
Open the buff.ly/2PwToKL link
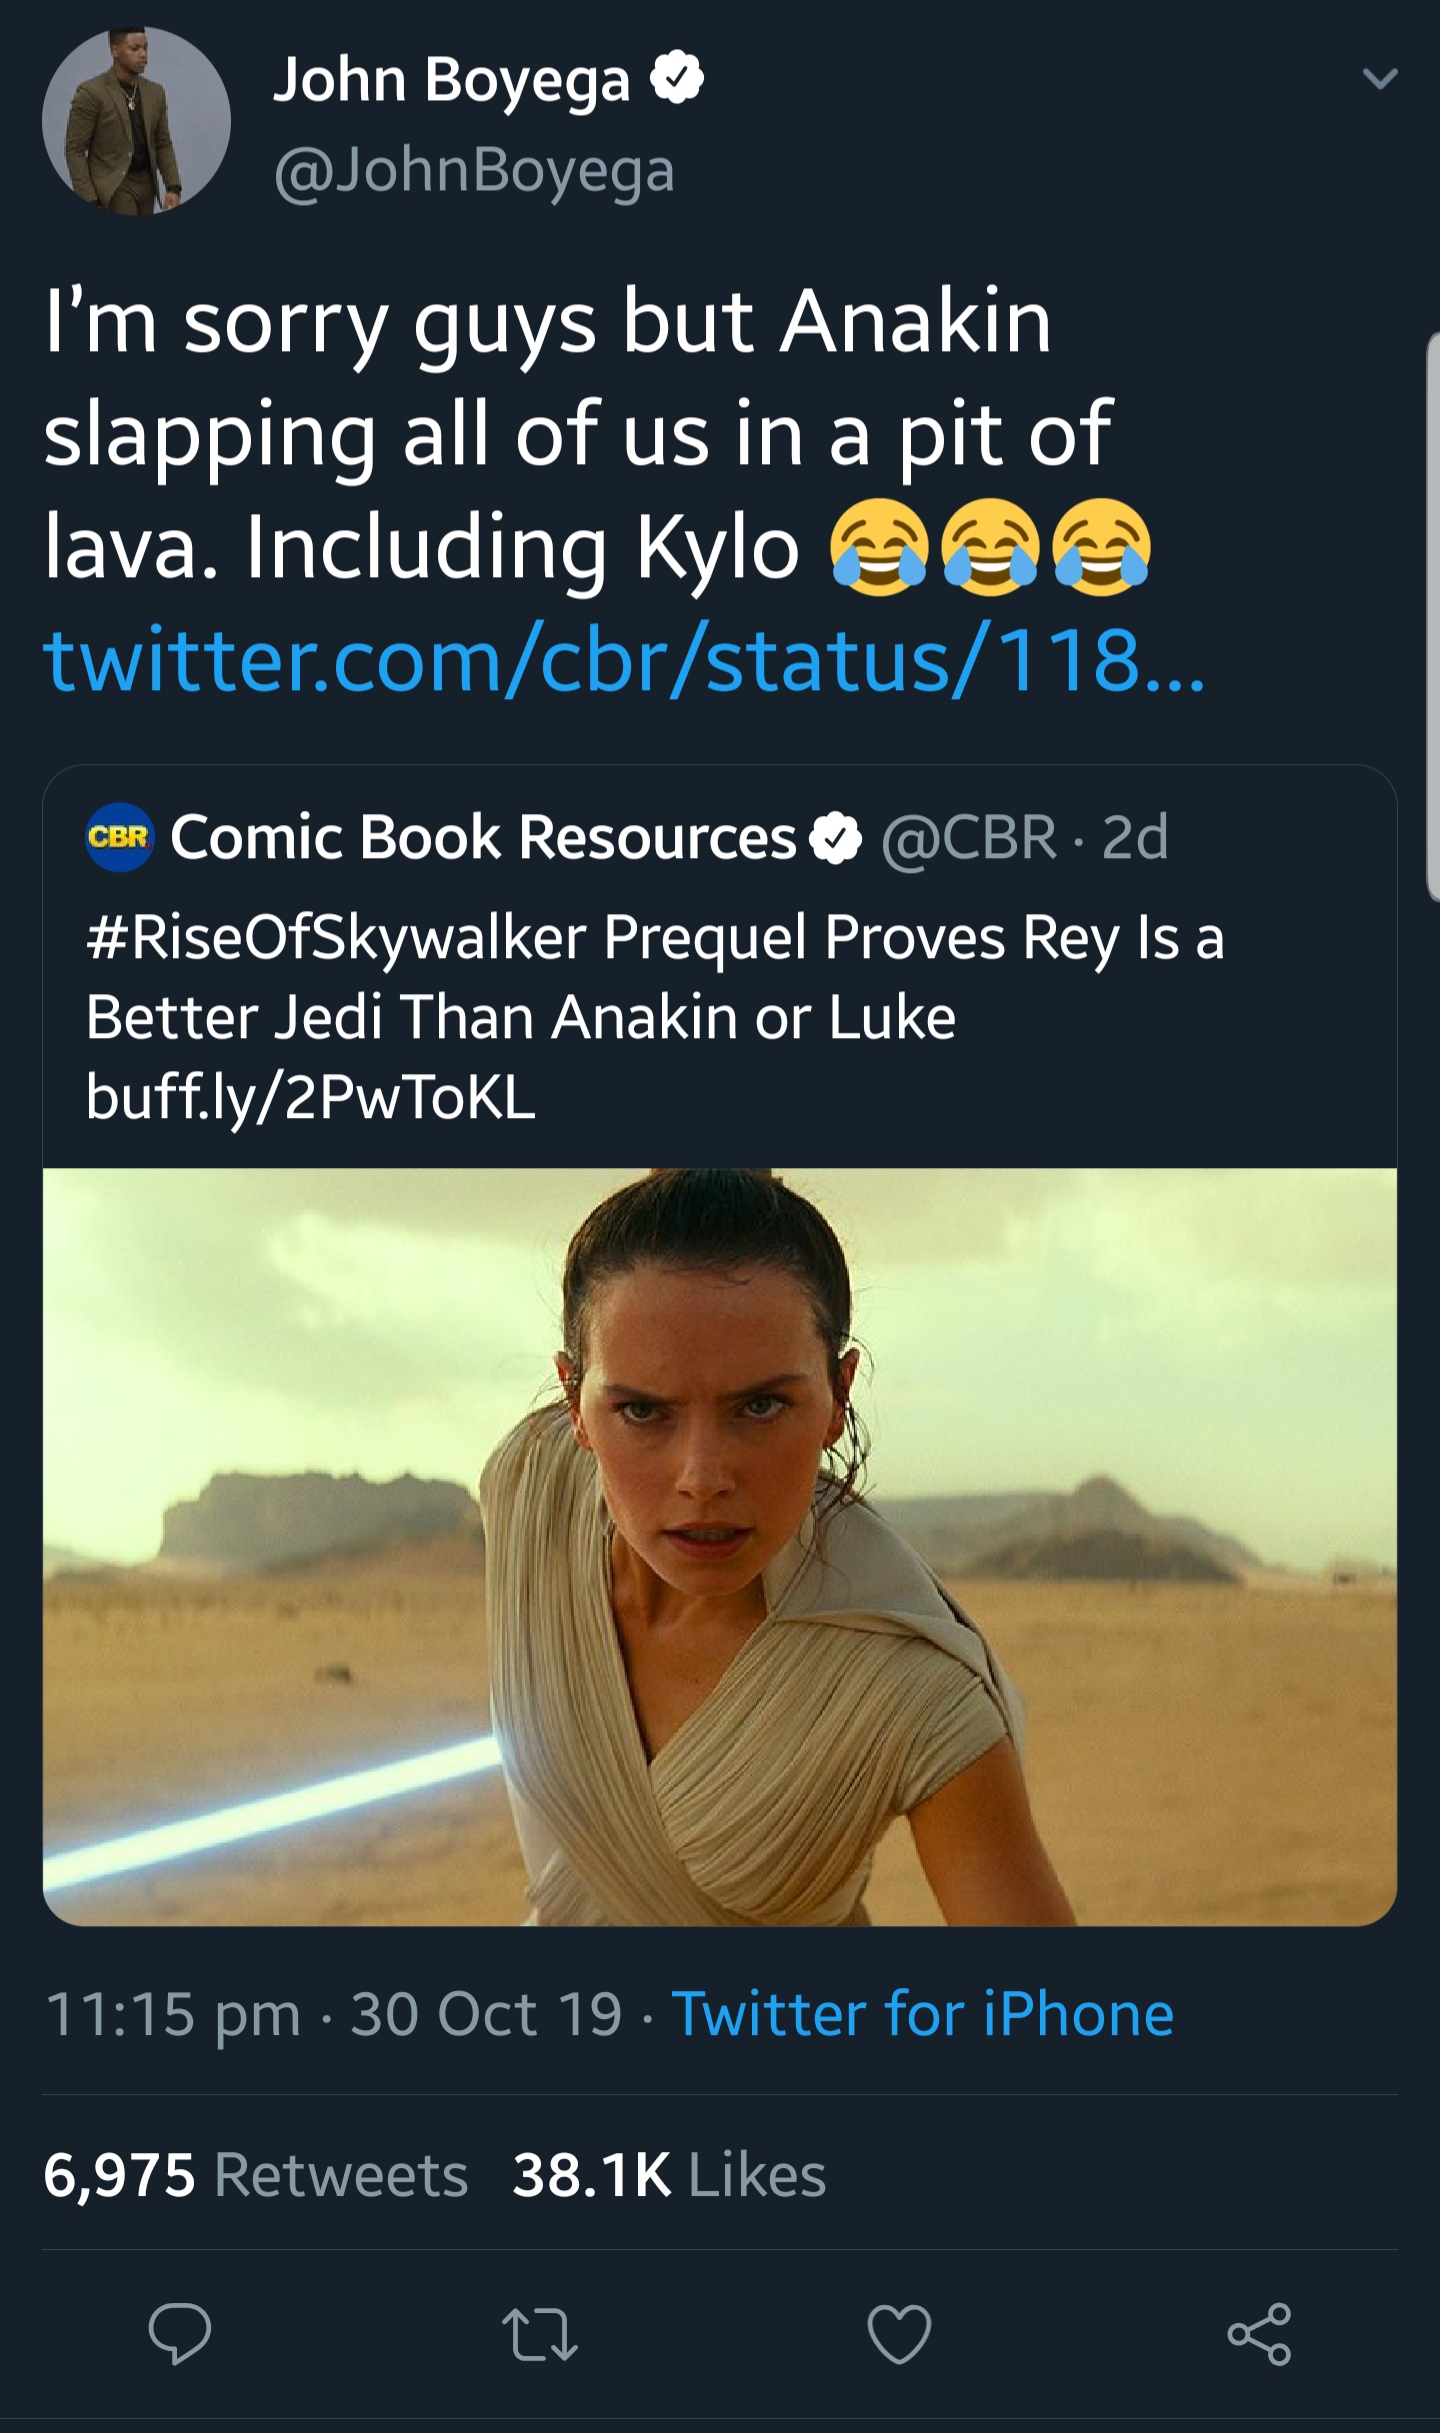tap(311, 1097)
